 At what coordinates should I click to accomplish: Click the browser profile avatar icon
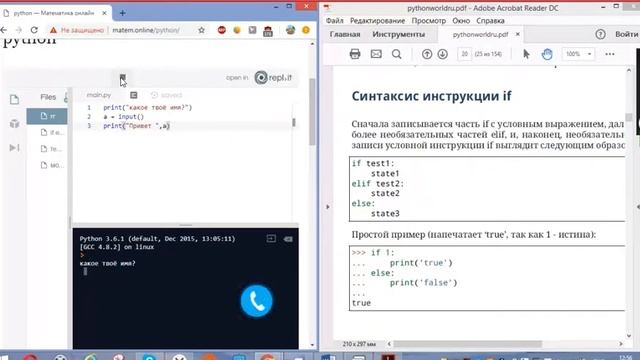pyautogui.click(x=291, y=30)
